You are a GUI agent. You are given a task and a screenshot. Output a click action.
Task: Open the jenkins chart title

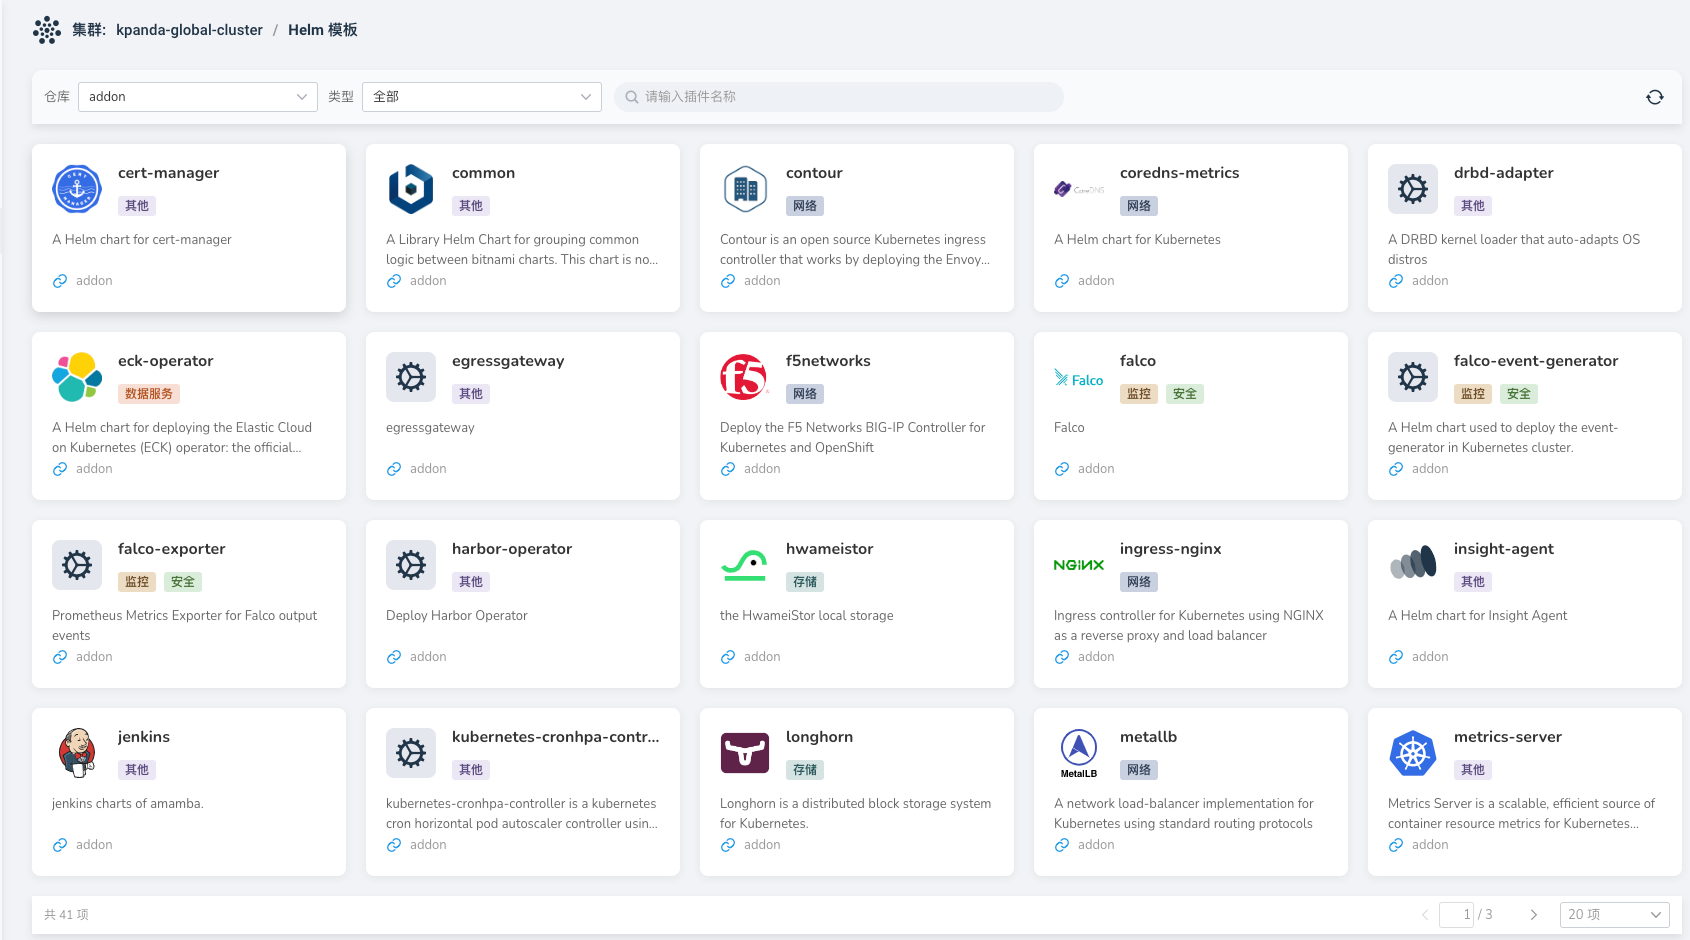coord(144,737)
